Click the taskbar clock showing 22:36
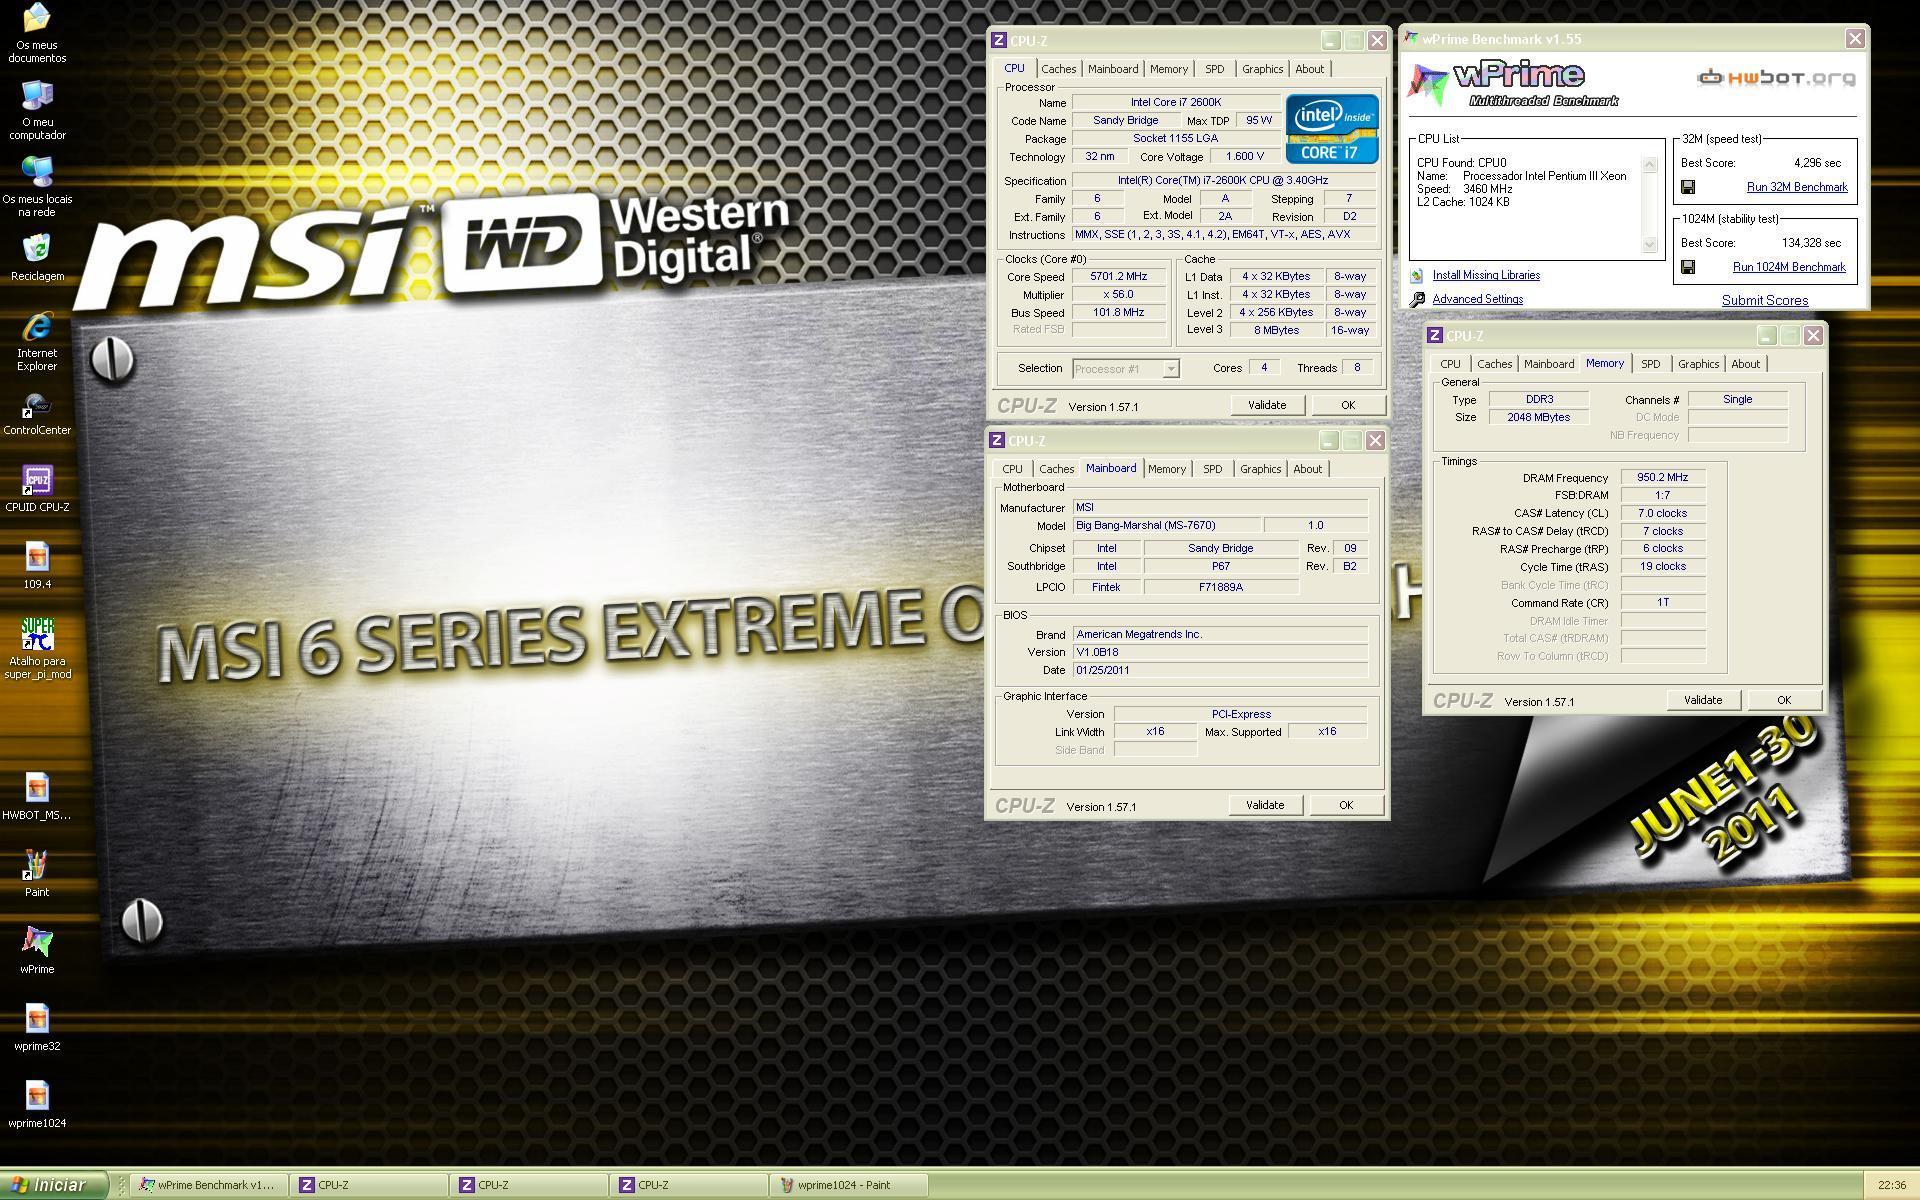This screenshot has width=1920, height=1200. click(1892, 1185)
